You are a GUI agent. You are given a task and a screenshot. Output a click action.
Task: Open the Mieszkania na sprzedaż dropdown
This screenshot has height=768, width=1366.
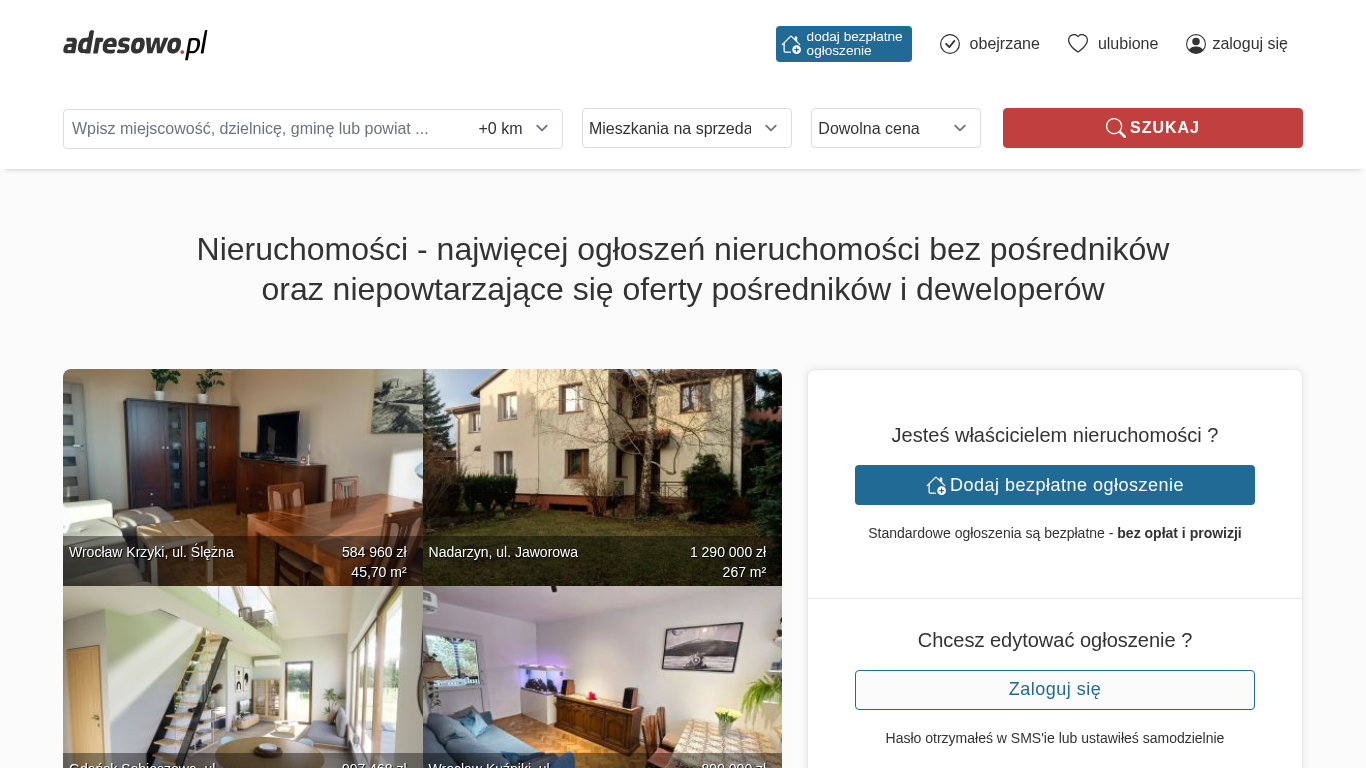click(687, 128)
